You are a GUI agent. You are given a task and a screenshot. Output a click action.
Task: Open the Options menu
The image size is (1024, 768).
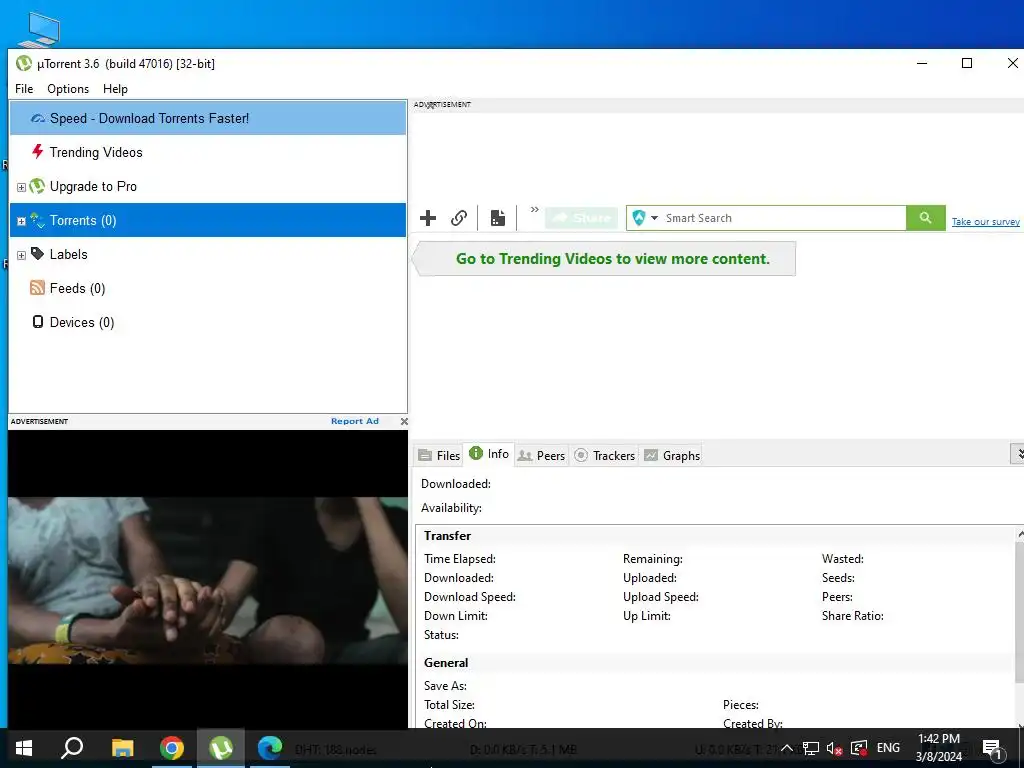(68, 89)
